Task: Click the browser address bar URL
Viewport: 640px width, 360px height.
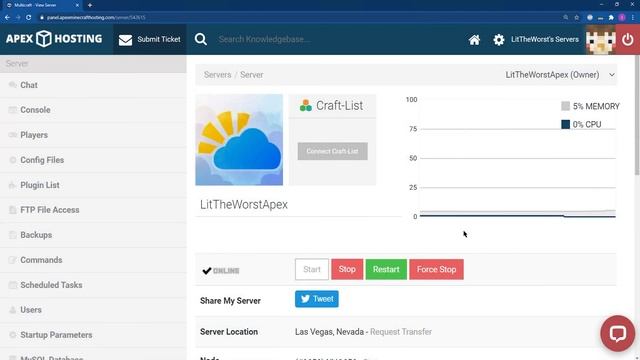Action: (x=96, y=18)
